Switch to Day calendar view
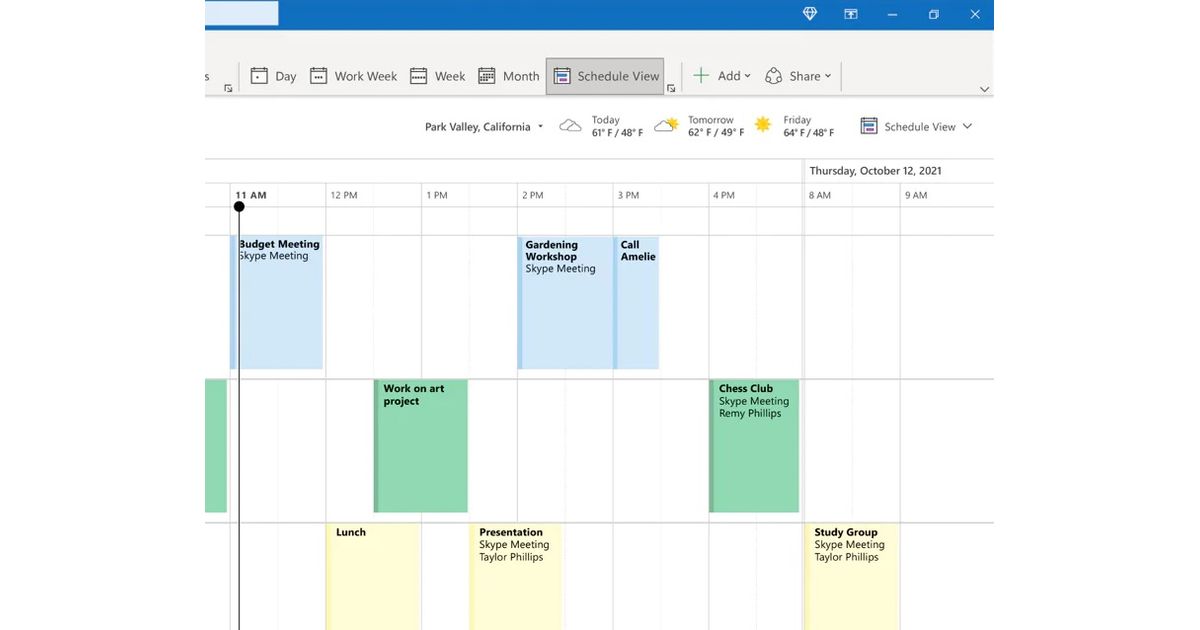This screenshot has height=630, width=1200. [273, 76]
